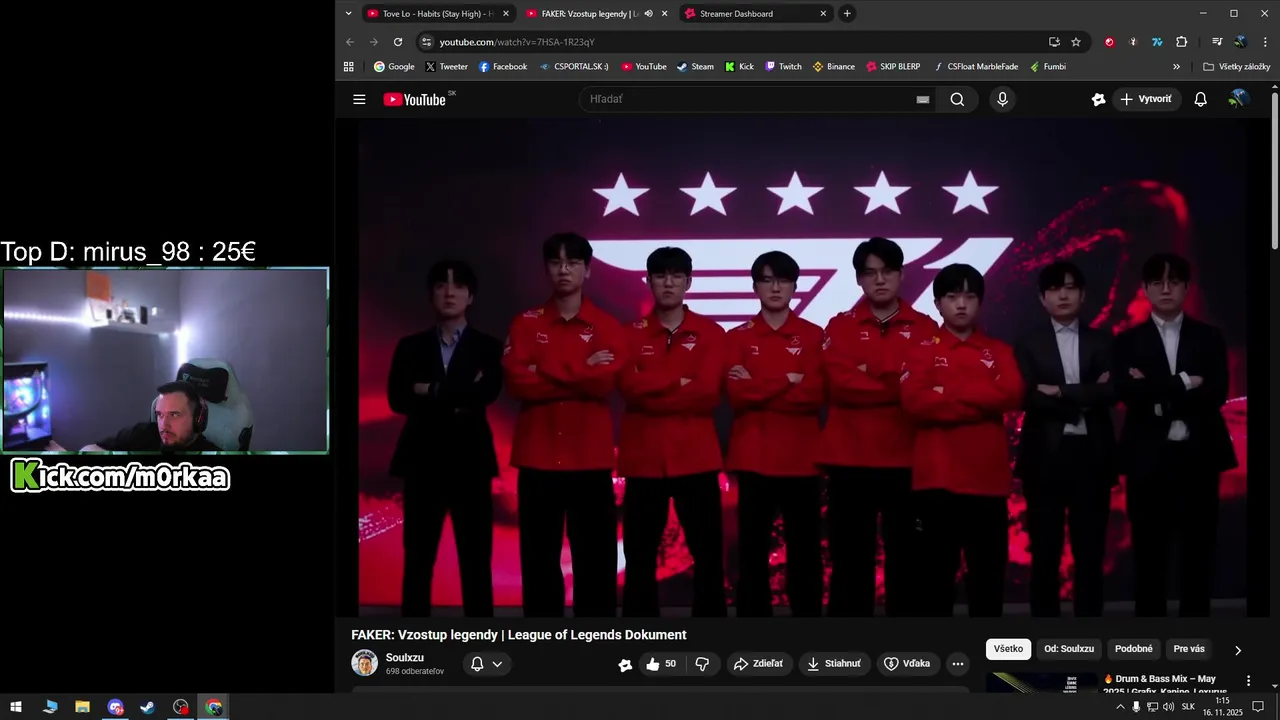The height and width of the screenshot is (720, 1280).
Task: Open the Windows Start menu
Action: click(16, 707)
